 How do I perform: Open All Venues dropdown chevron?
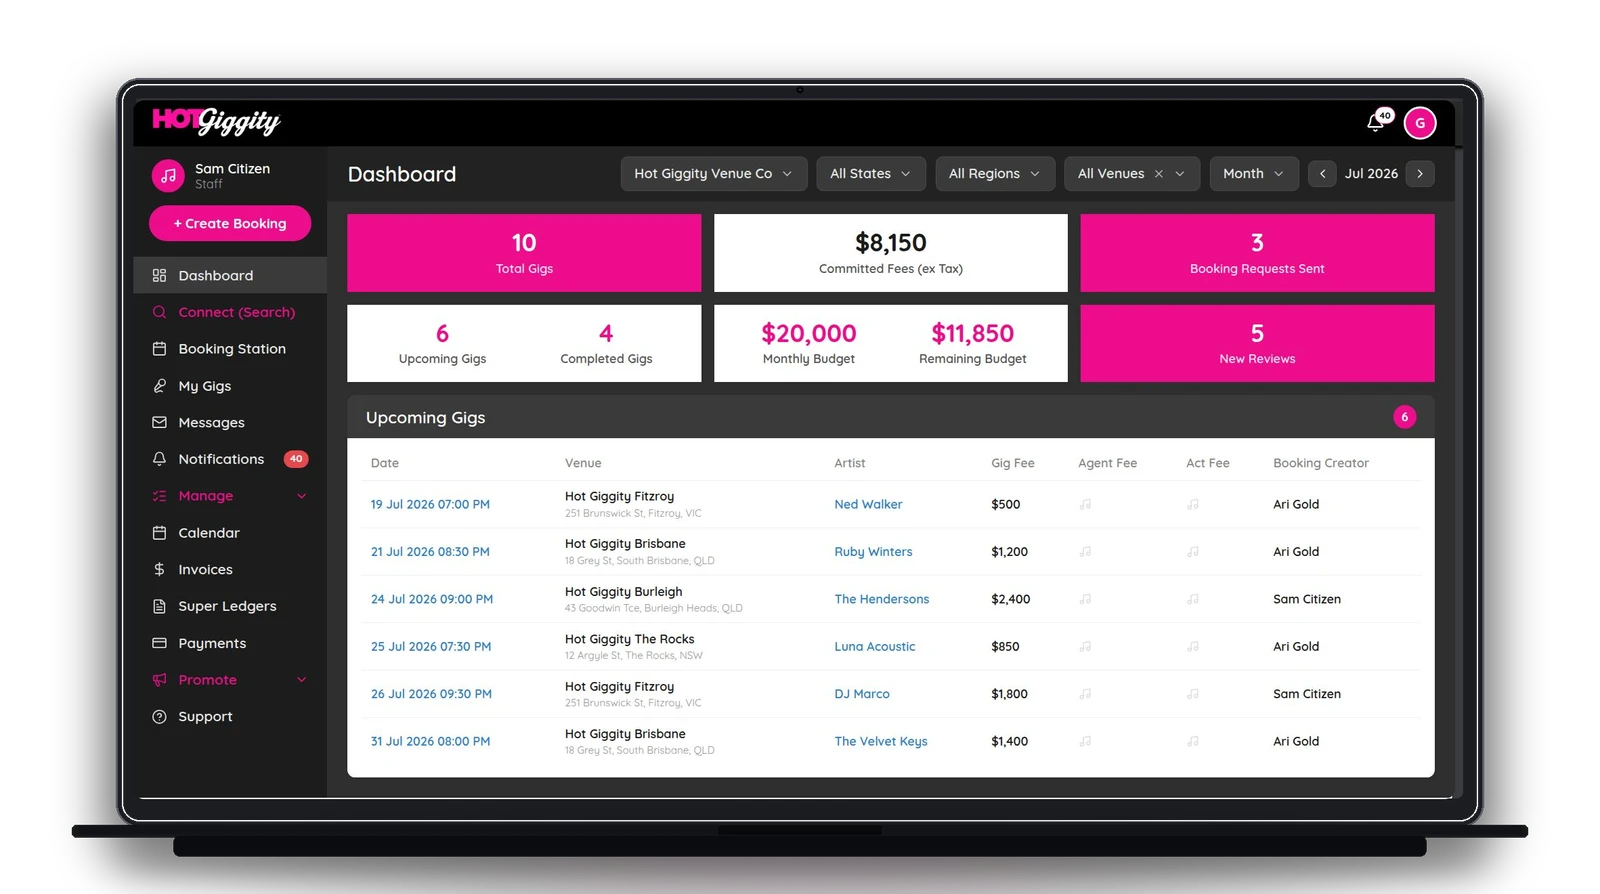click(x=1180, y=174)
